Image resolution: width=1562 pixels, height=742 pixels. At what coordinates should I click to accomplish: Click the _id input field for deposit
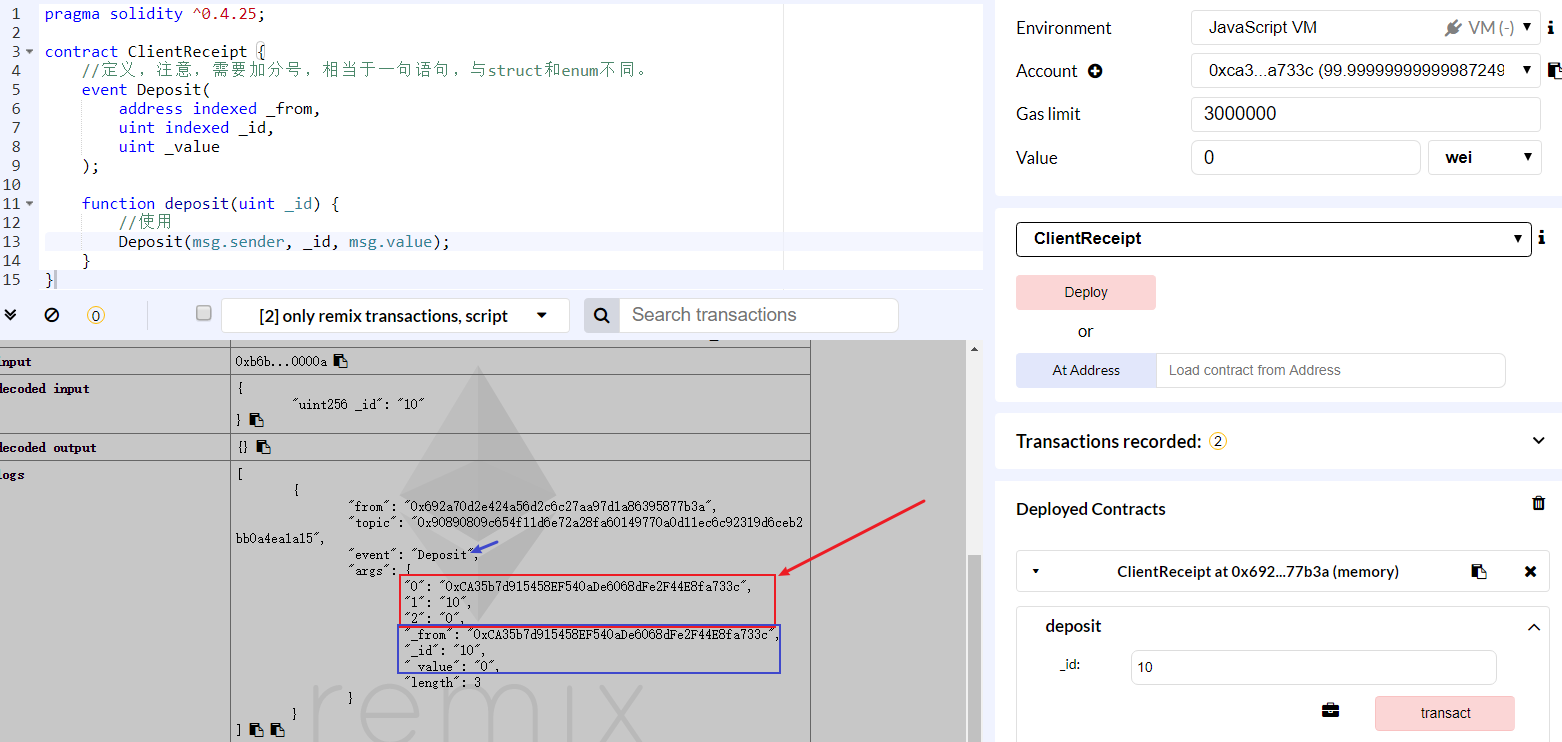click(1313, 667)
